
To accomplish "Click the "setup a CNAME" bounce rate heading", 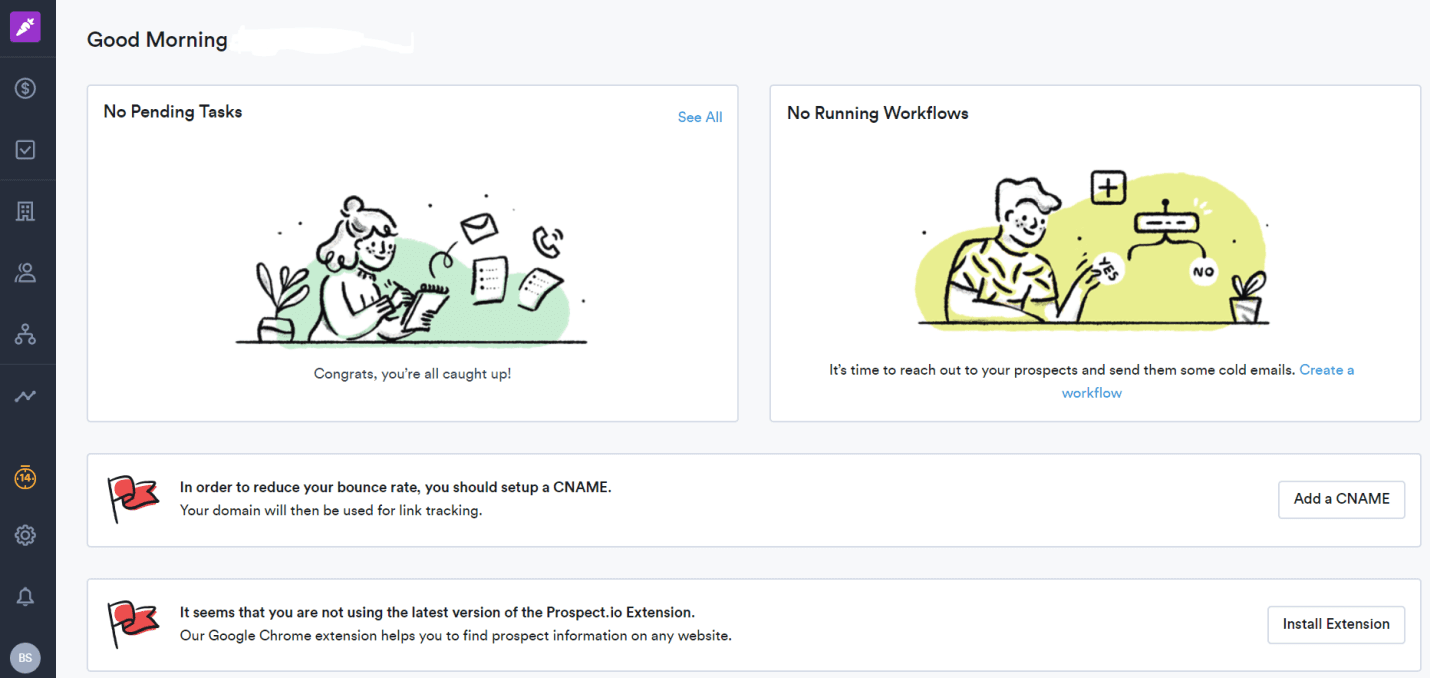I will click(395, 487).
